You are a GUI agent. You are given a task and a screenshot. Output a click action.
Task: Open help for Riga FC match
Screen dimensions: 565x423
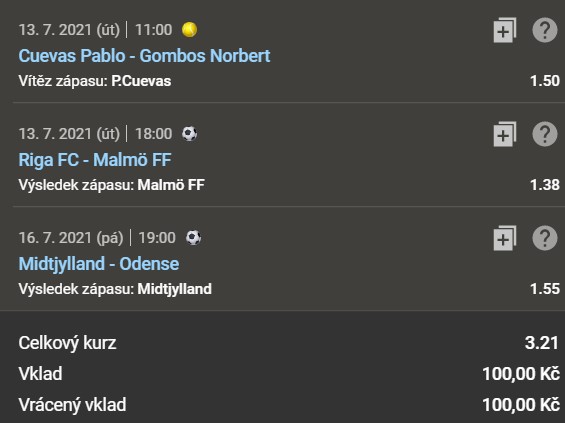coord(545,134)
